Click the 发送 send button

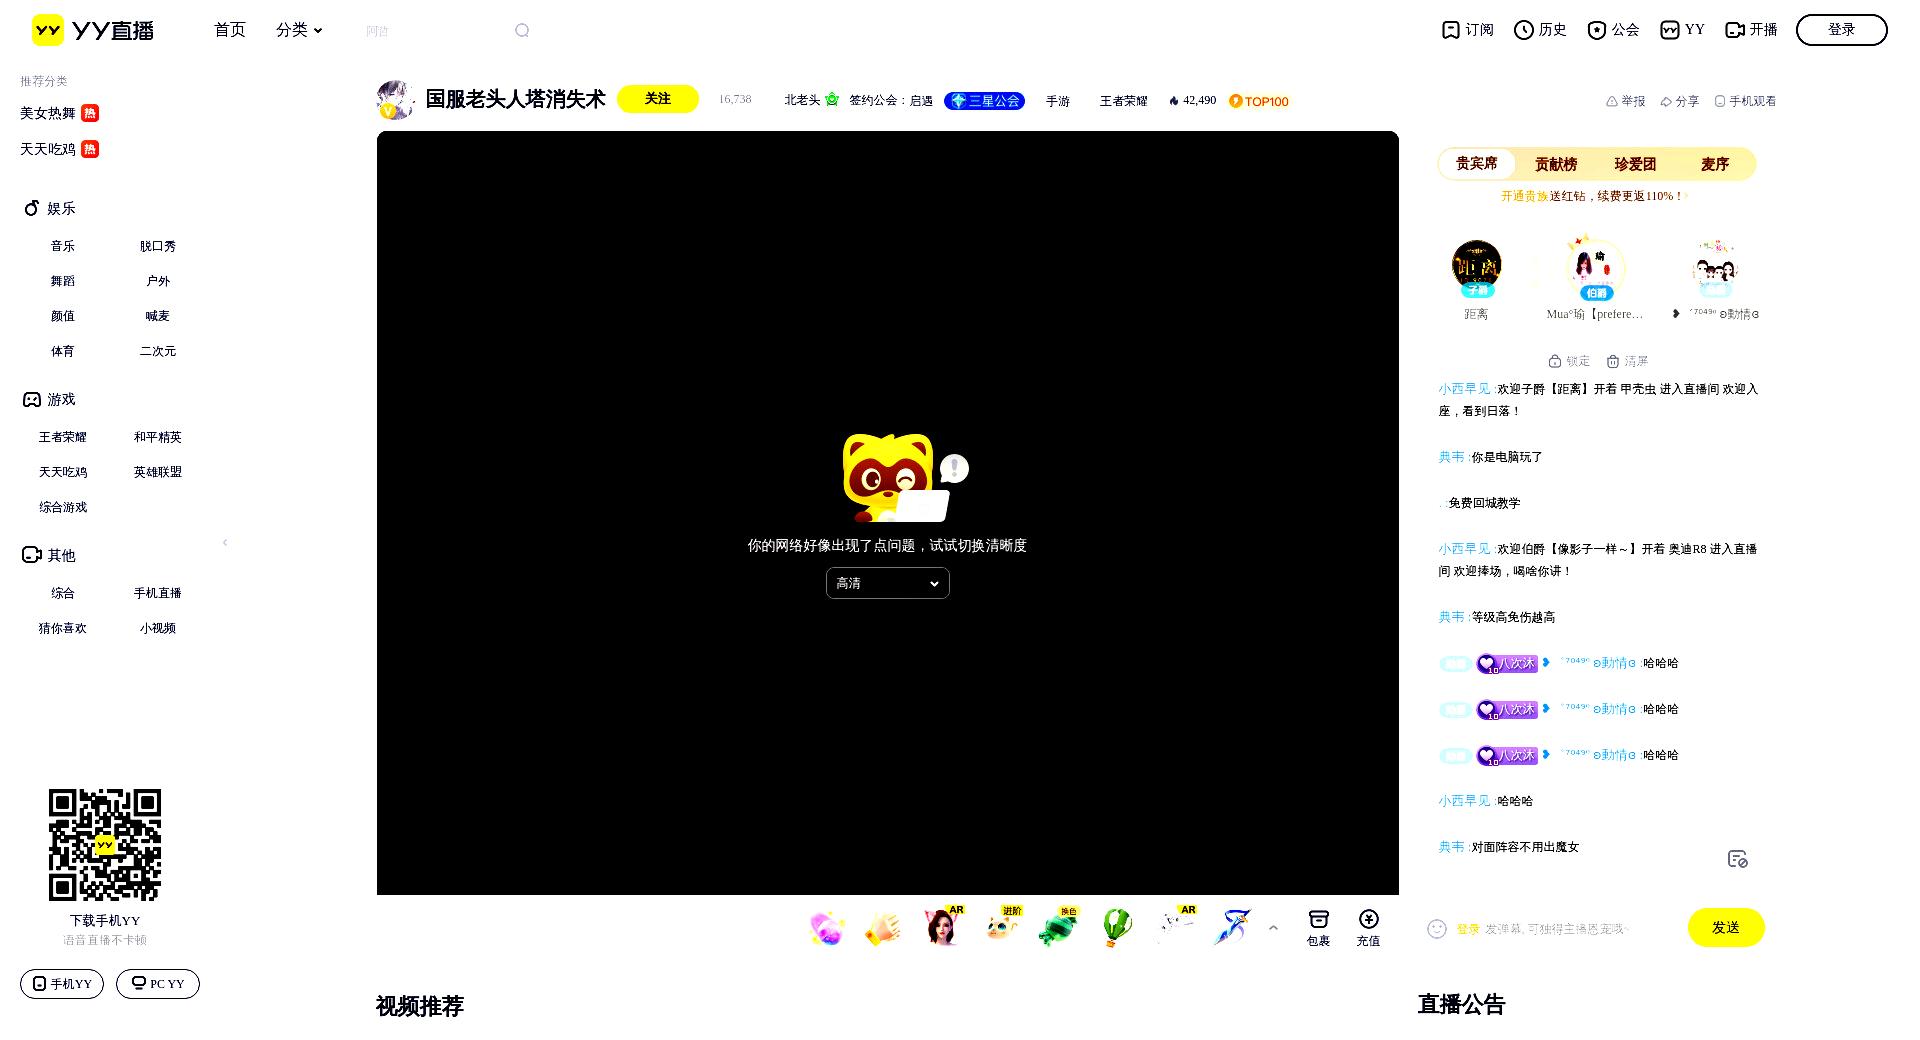pos(1726,928)
